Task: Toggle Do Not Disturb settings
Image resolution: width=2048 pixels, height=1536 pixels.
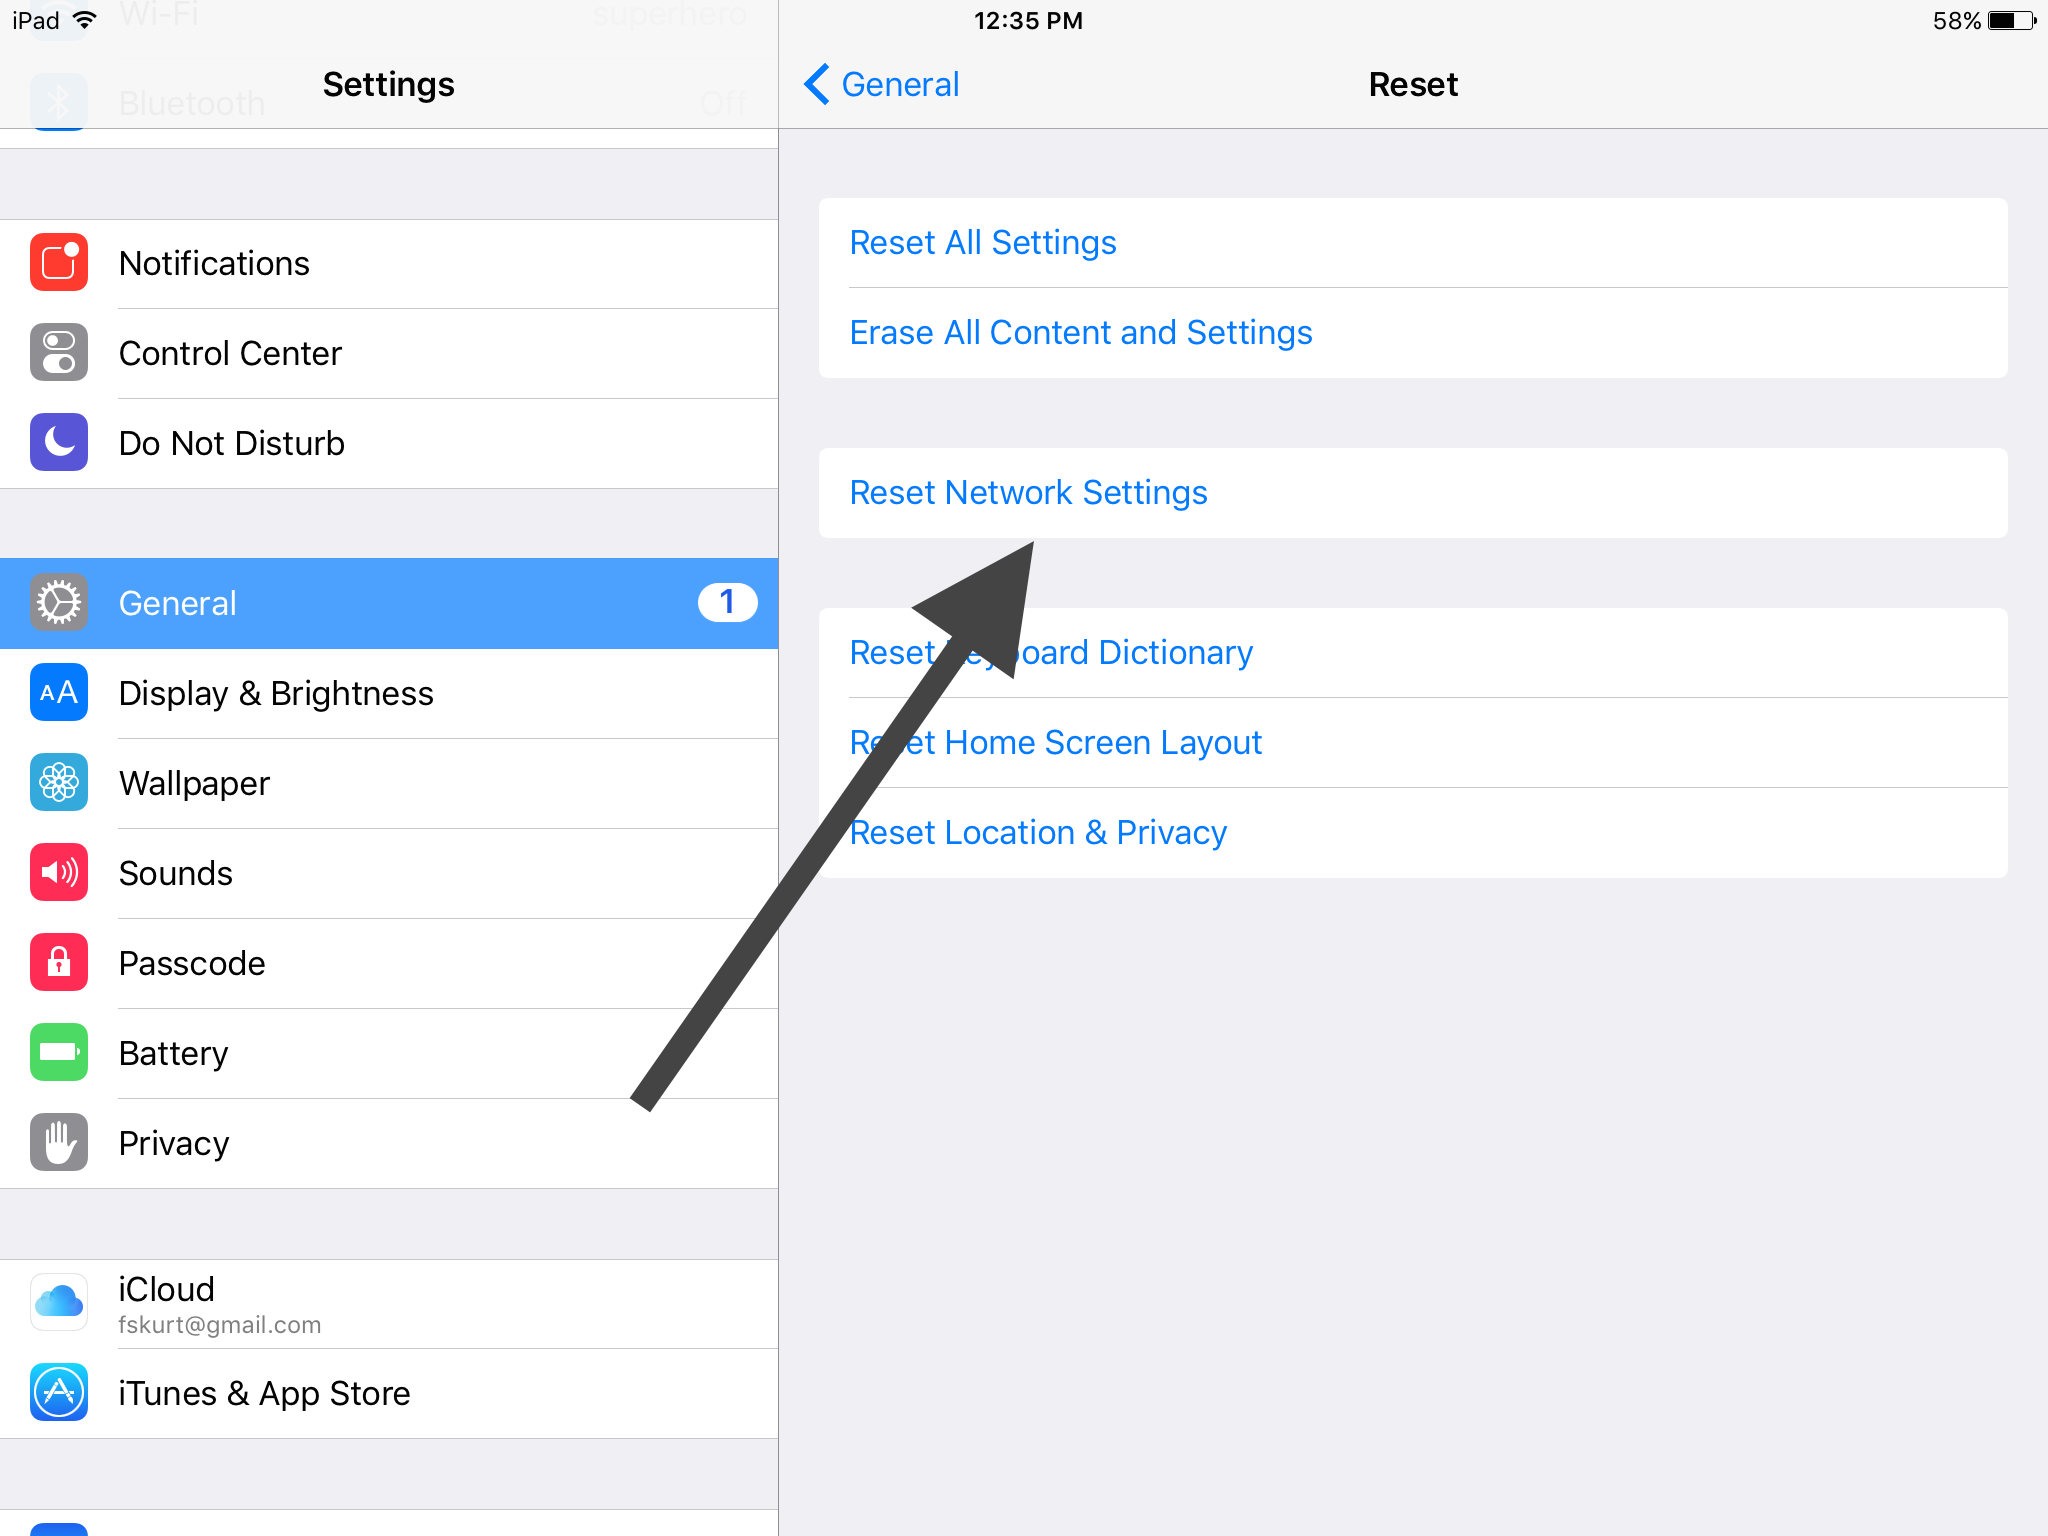Action: [385, 444]
